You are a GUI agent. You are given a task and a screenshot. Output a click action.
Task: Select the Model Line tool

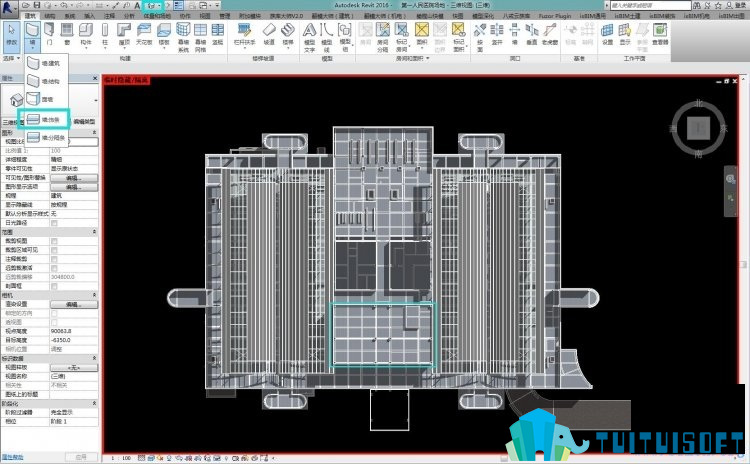pyautogui.click(x=327, y=37)
